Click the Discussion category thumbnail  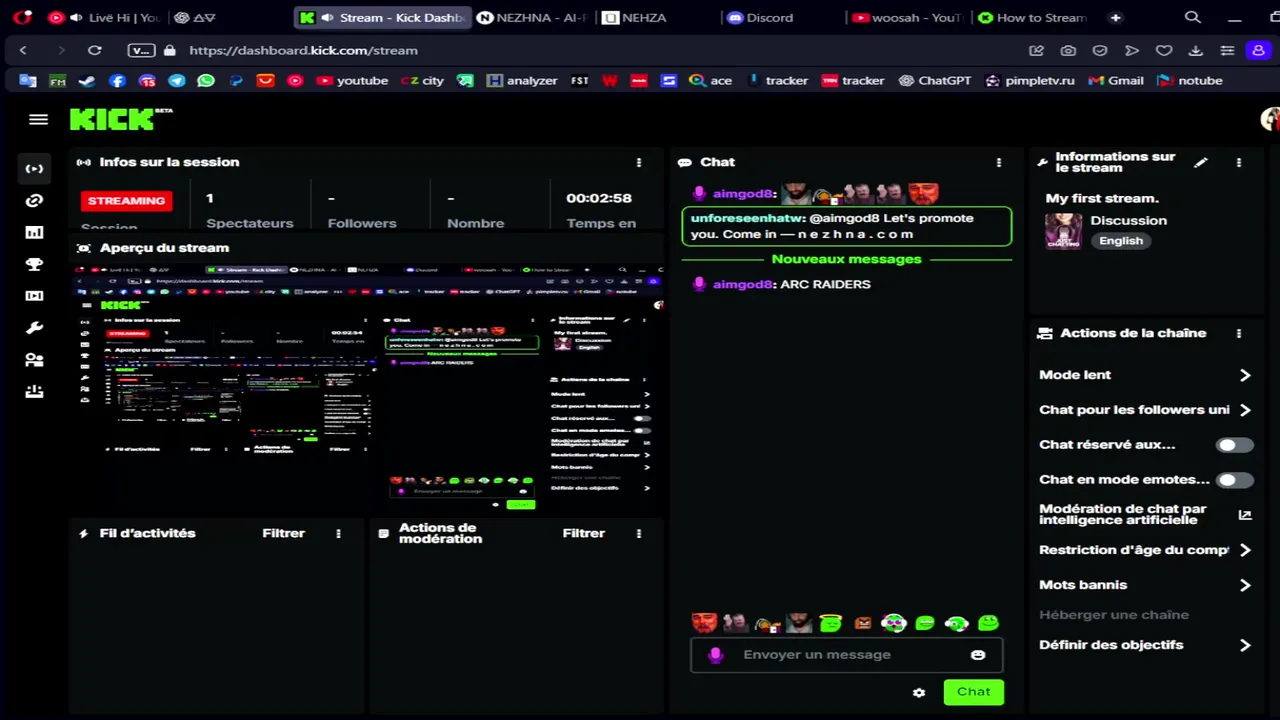pyautogui.click(x=1063, y=230)
